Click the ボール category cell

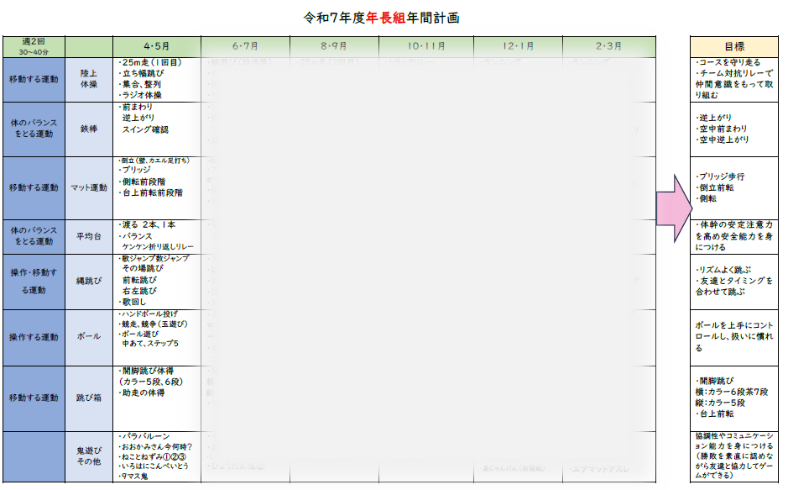[89, 337]
